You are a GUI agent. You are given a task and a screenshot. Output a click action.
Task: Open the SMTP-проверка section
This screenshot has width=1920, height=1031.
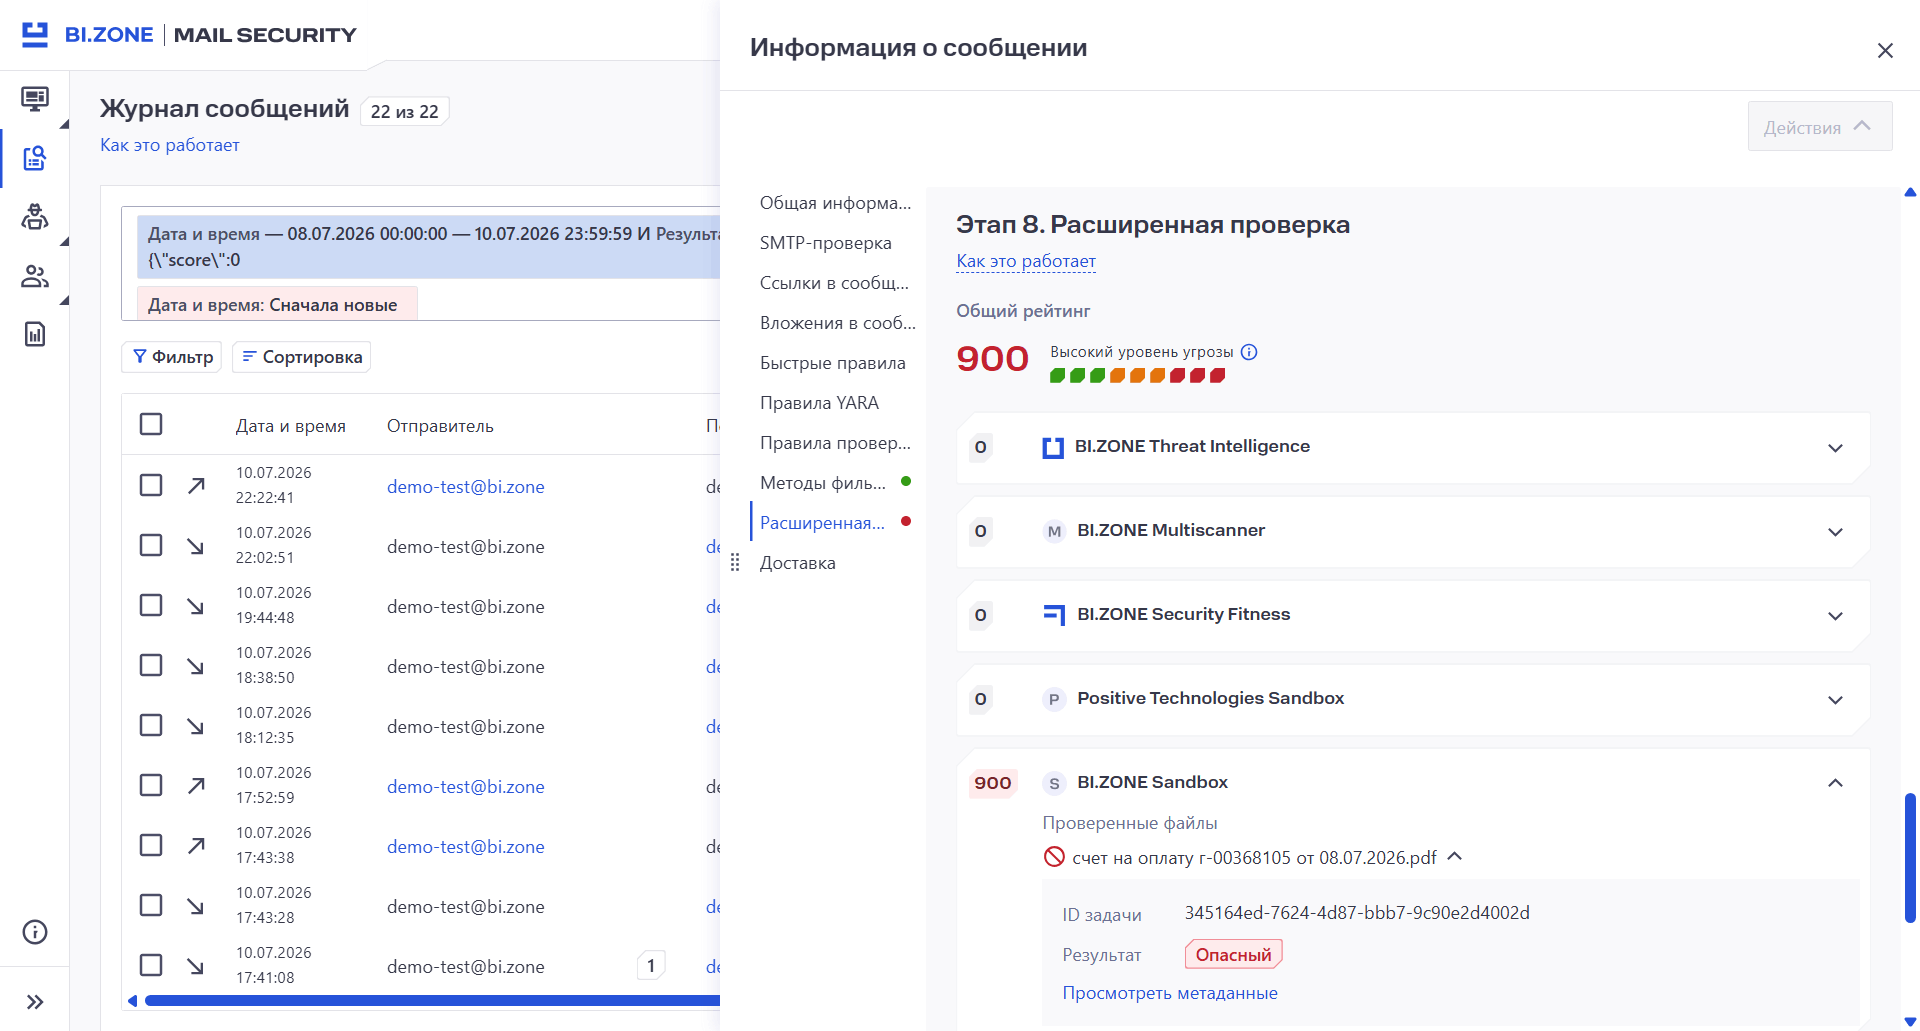pos(825,243)
